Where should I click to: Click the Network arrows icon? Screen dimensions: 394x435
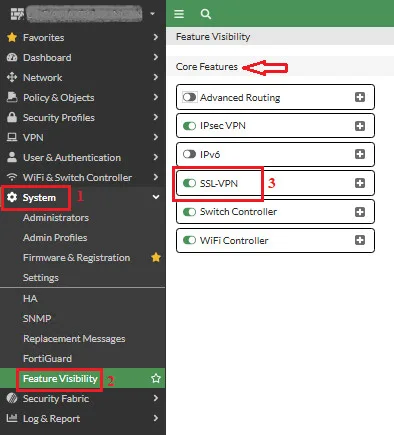tap(12, 77)
